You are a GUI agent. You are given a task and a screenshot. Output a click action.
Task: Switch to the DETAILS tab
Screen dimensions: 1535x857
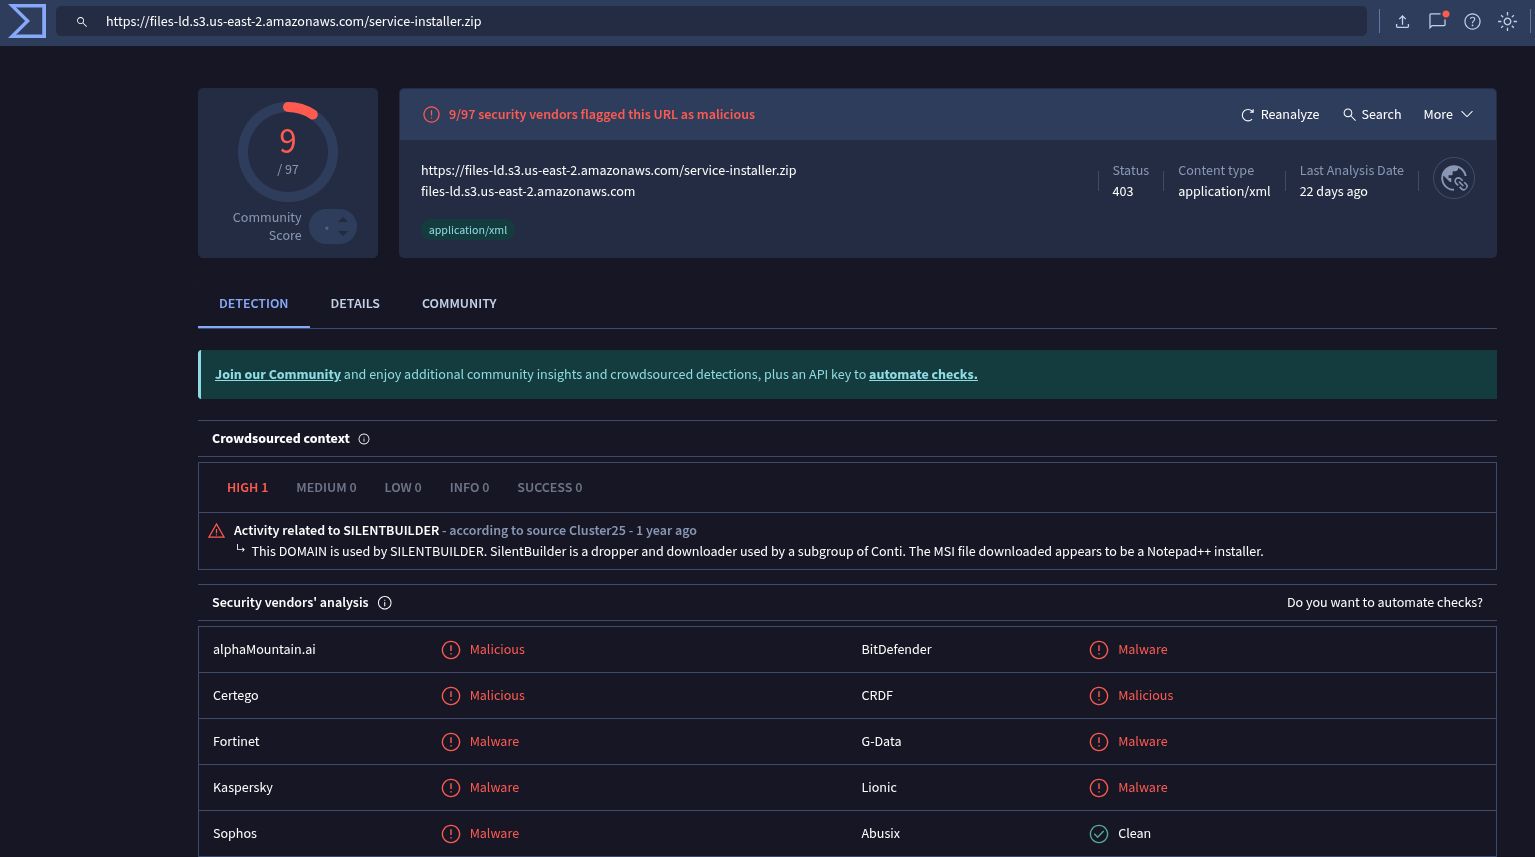(x=355, y=304)
